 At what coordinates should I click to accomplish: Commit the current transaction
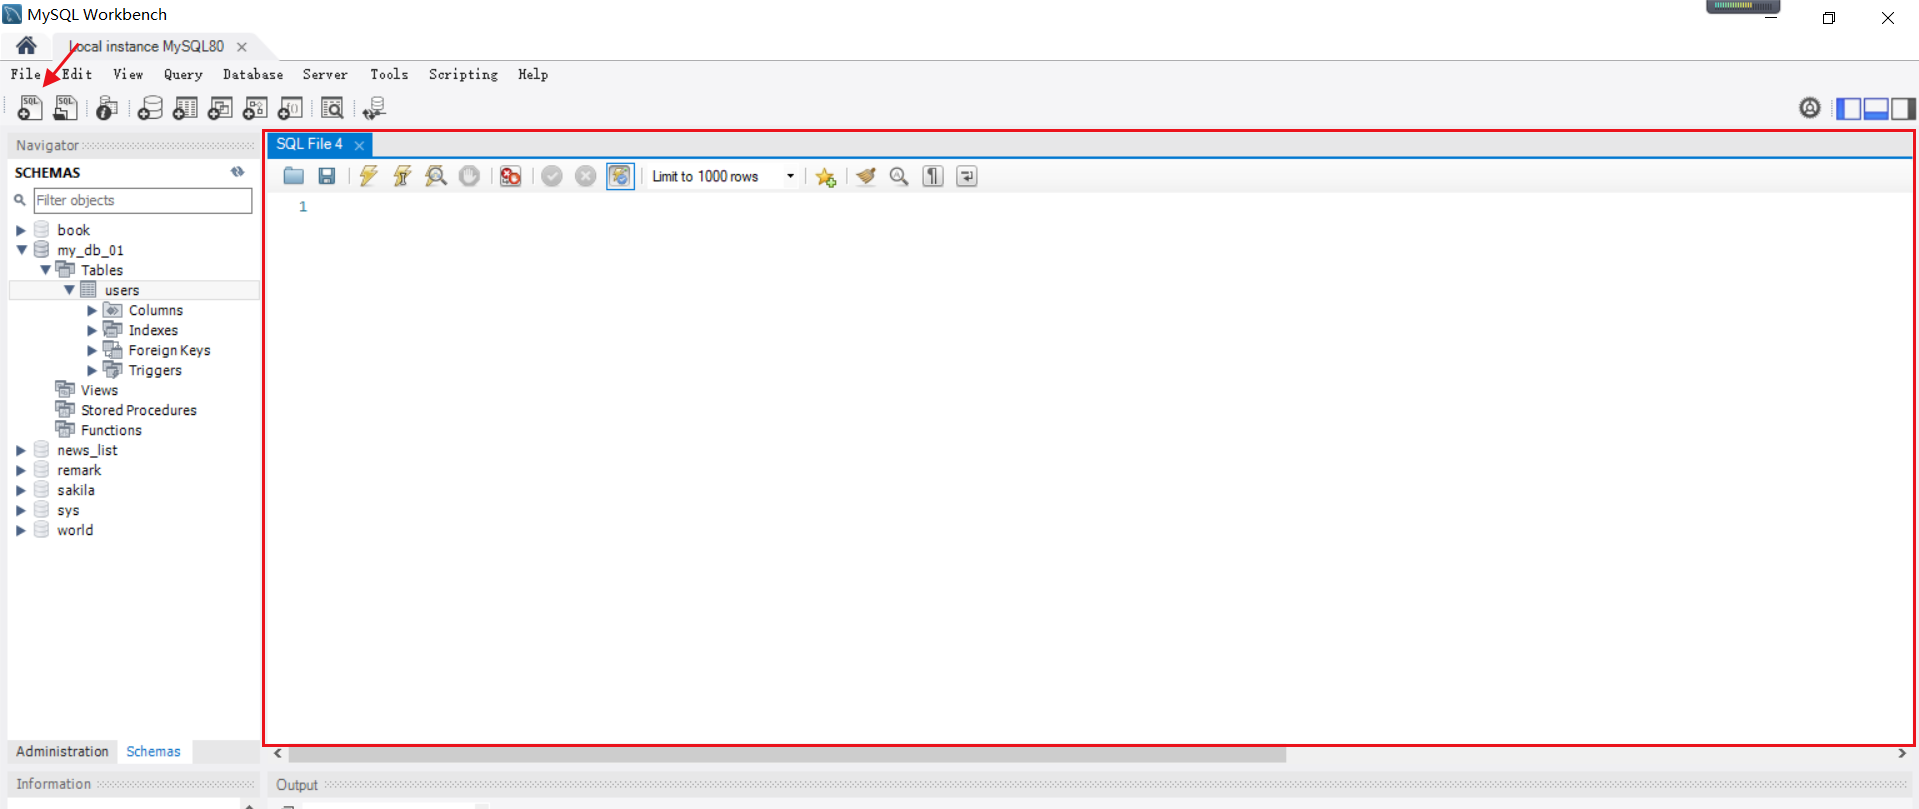click(552, 176)
